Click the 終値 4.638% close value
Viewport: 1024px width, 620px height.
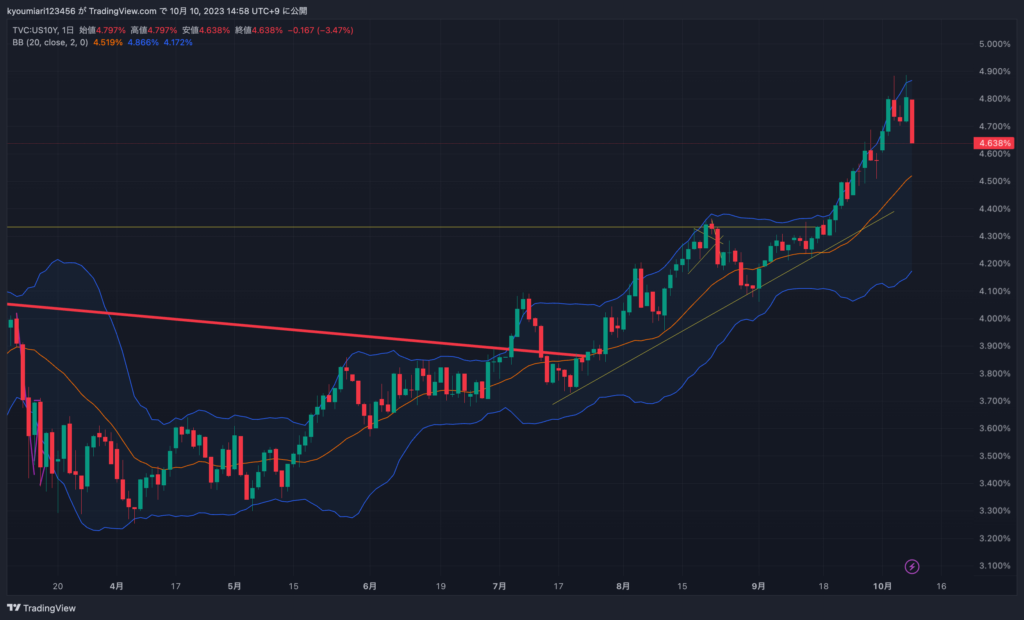pos(259,30)
